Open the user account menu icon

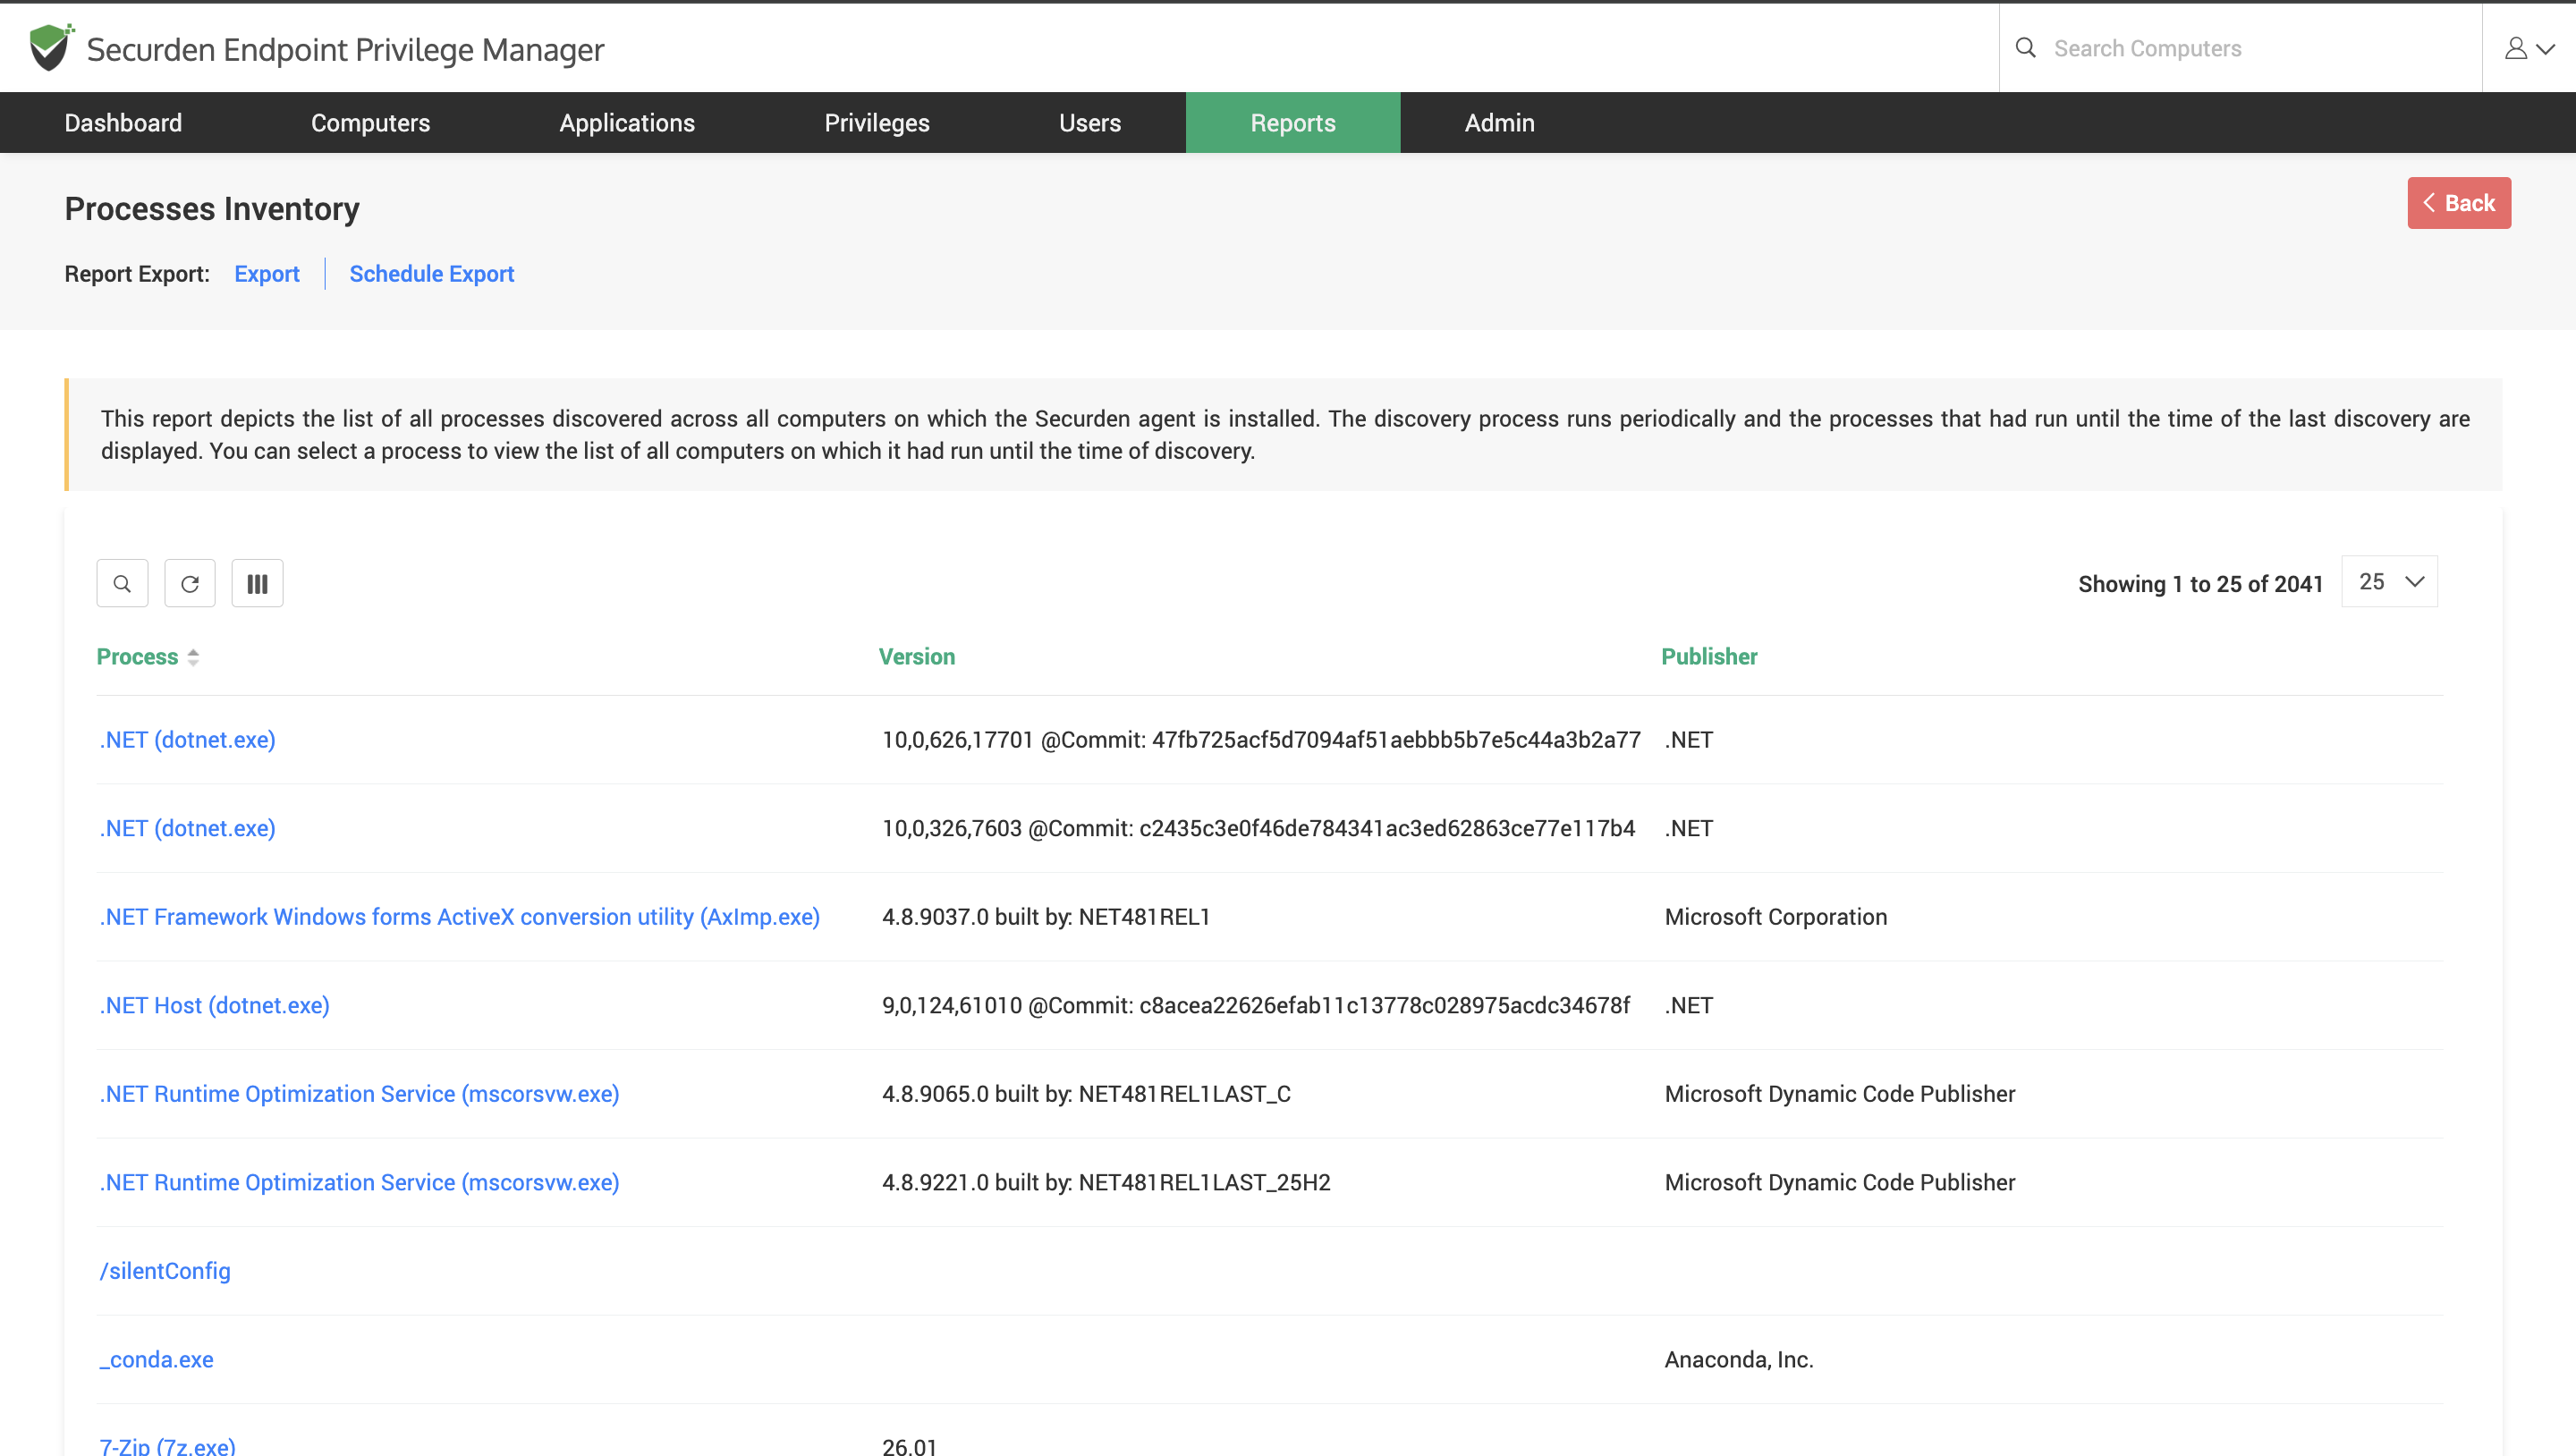coord(2529,48)
